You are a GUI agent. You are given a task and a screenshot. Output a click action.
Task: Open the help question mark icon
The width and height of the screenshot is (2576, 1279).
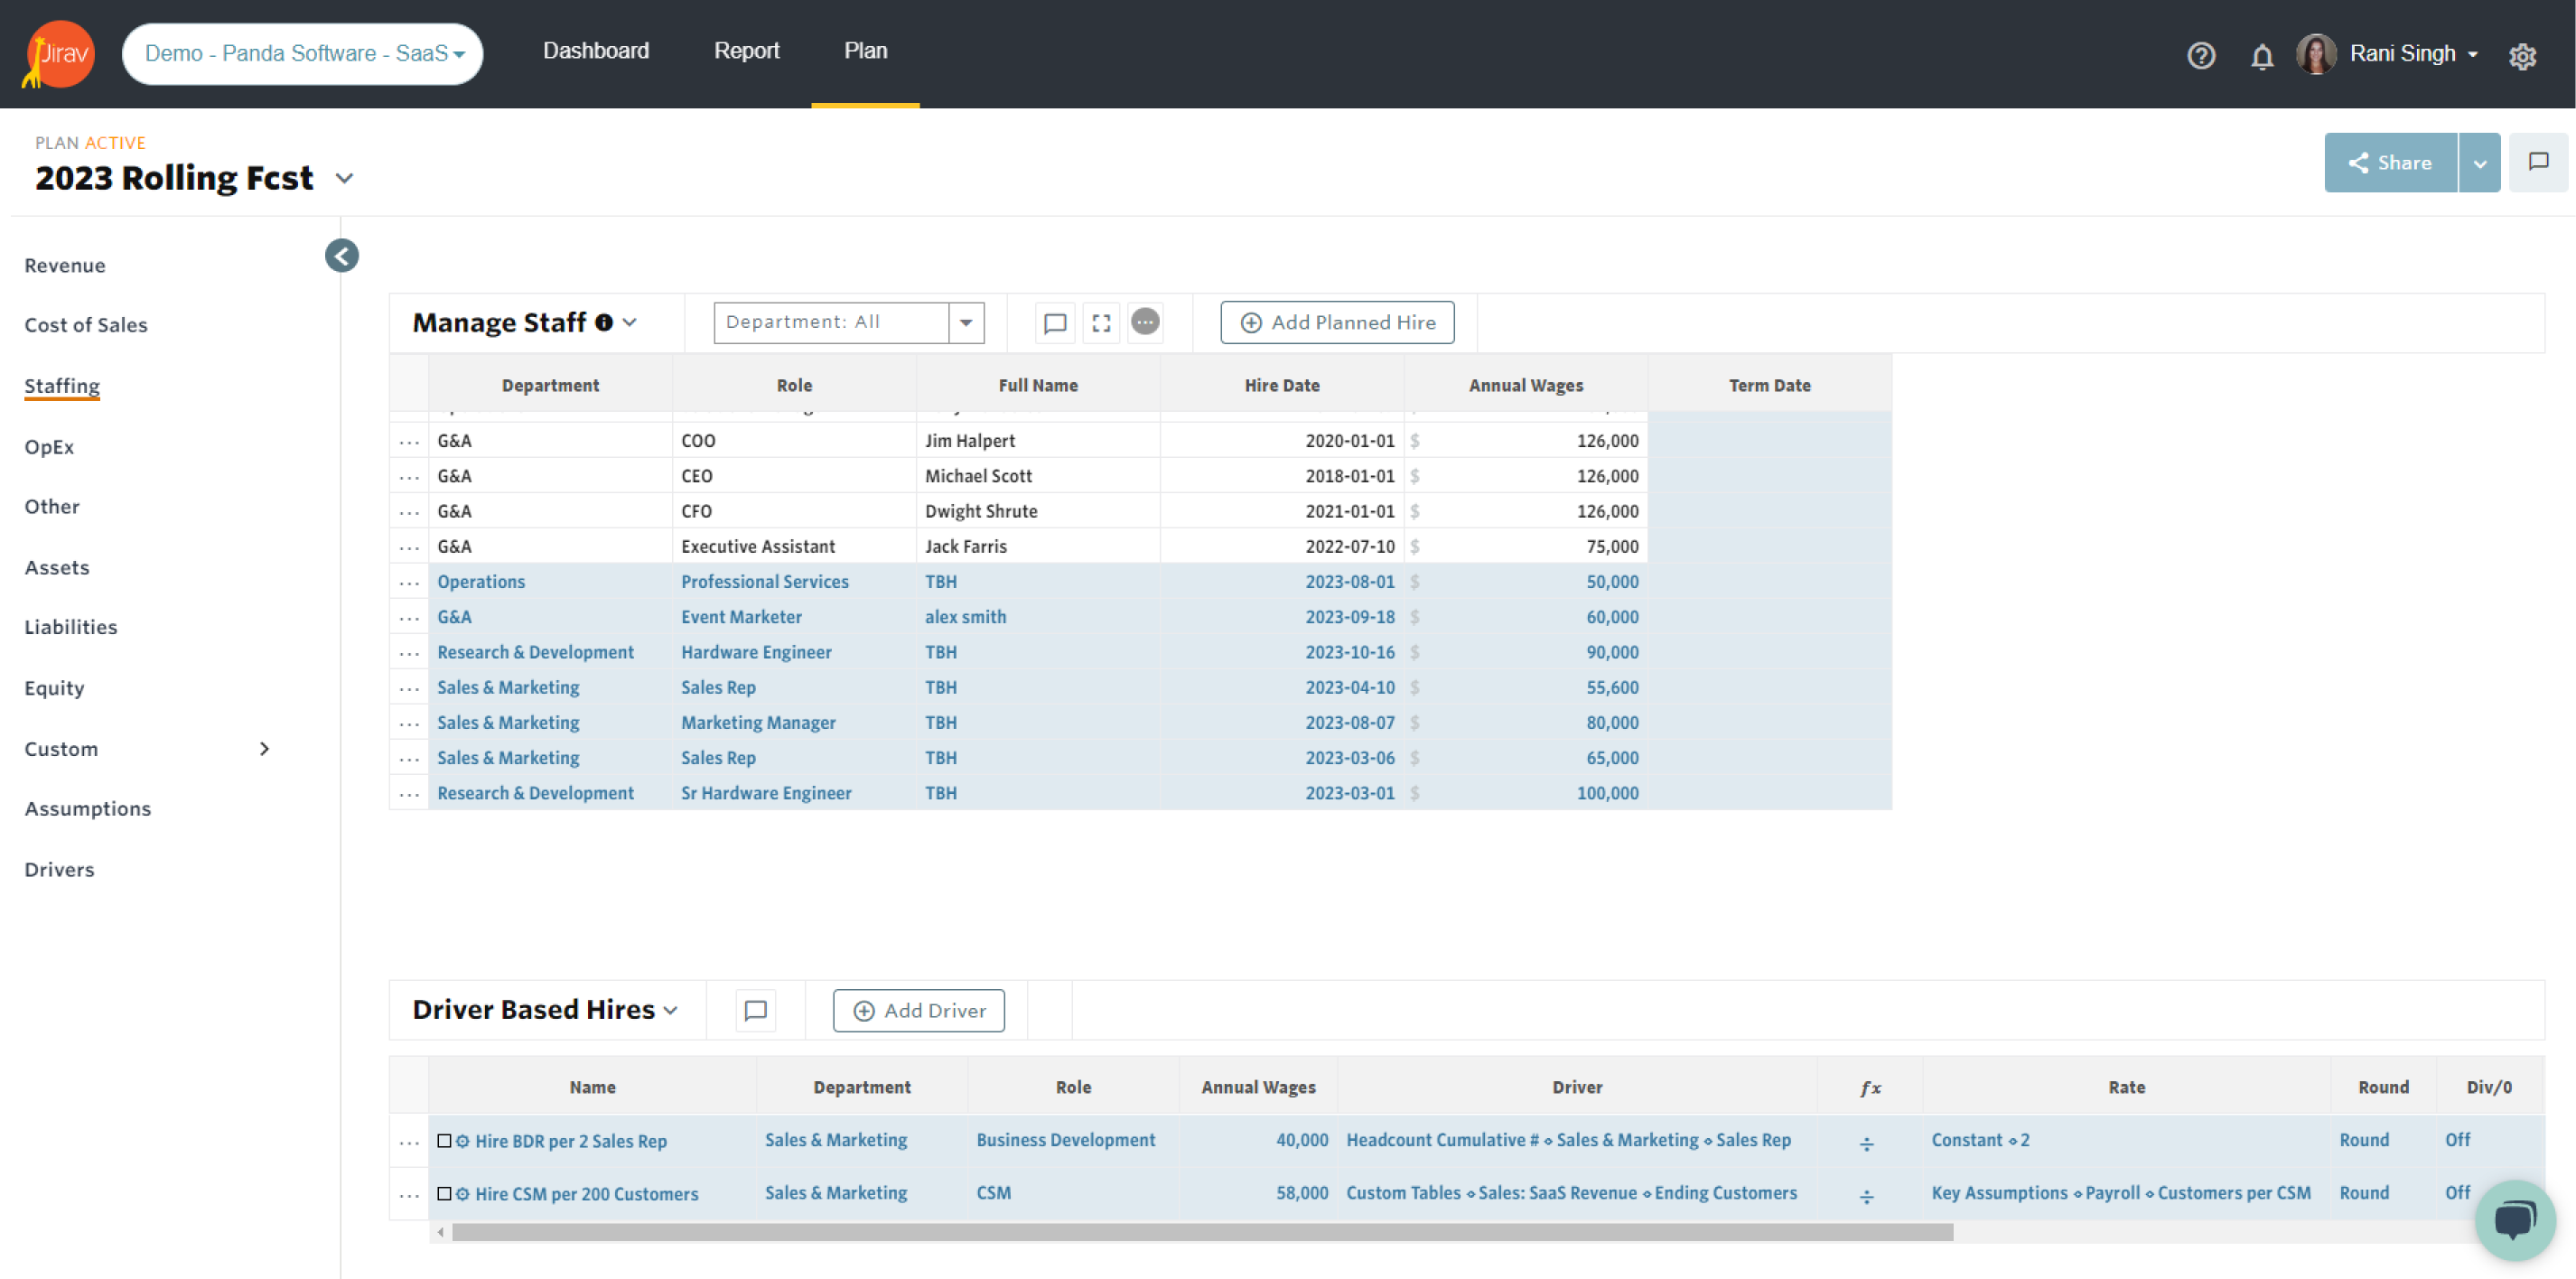(2200, 55)
